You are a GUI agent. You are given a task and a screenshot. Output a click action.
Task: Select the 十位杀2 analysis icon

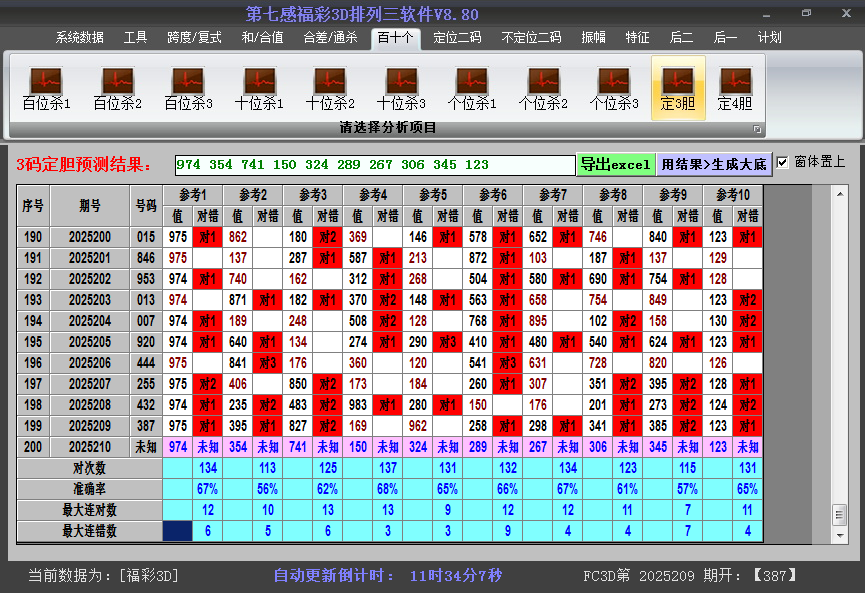[x=330, y=88]
